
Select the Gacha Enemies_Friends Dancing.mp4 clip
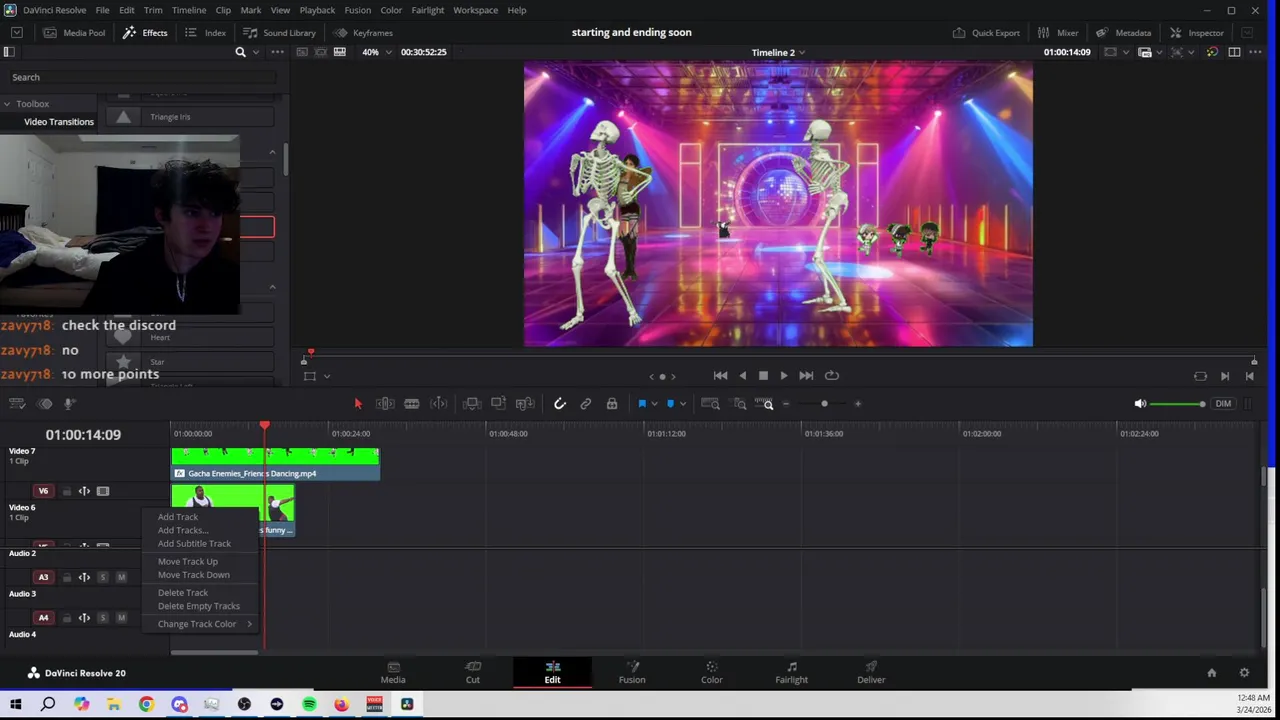tap(275, 465)
